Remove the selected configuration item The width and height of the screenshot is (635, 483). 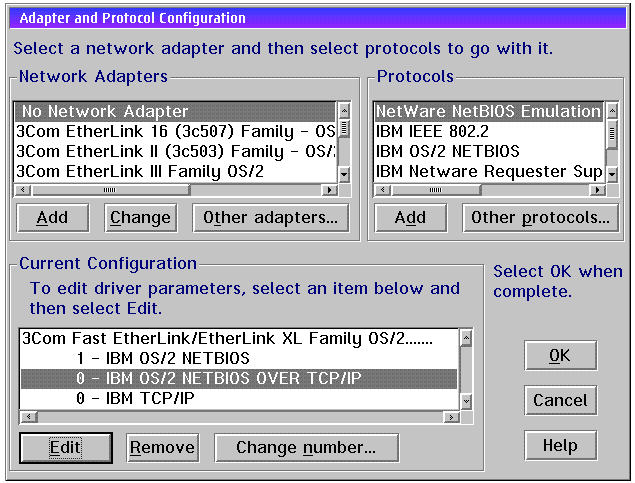click(x=162, y=447)
